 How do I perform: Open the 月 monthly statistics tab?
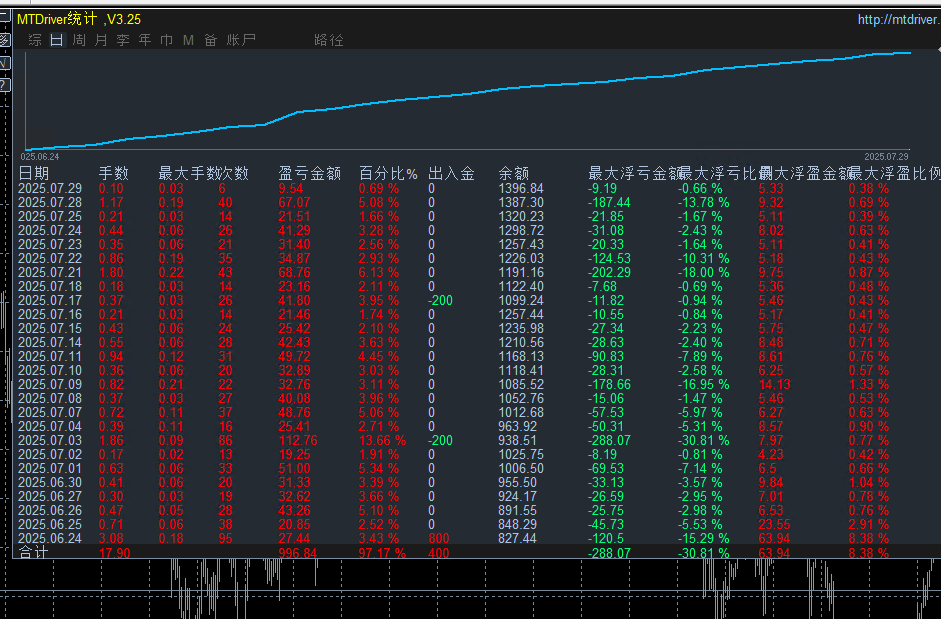pyautogui.click(x=101, y=40)
